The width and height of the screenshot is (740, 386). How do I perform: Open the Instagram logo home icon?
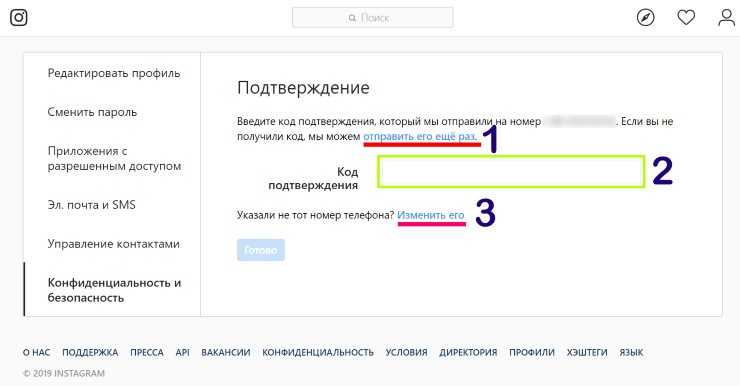click(19, 17)
